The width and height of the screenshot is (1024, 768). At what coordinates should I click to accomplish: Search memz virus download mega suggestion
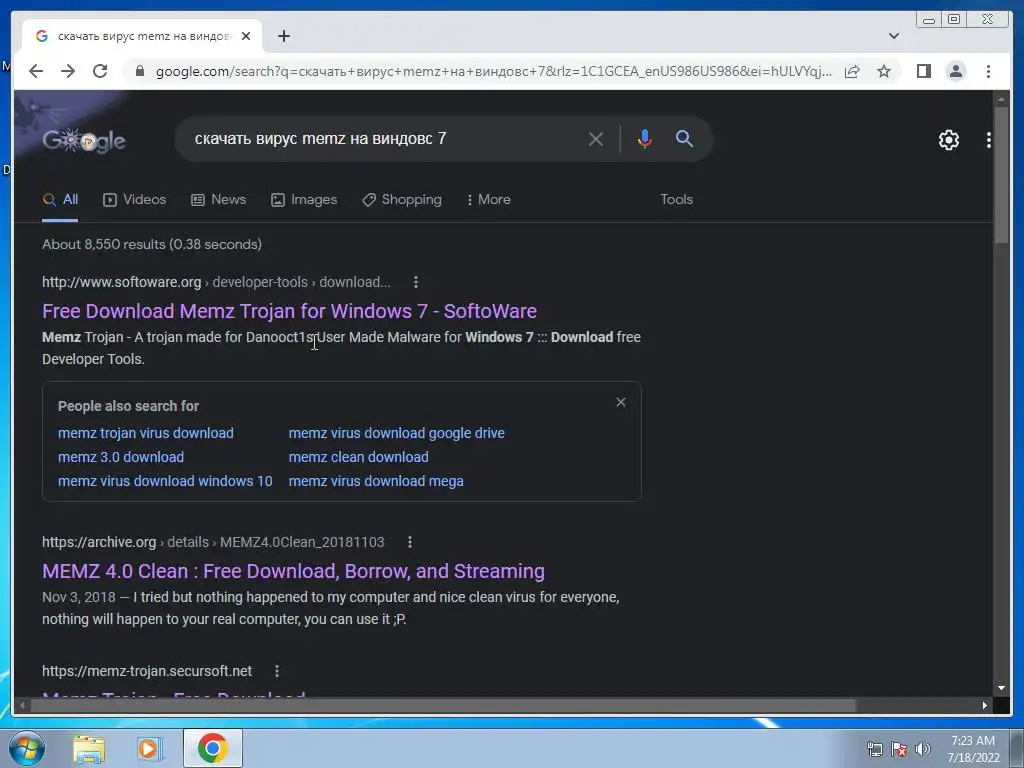tap(376, 481)
